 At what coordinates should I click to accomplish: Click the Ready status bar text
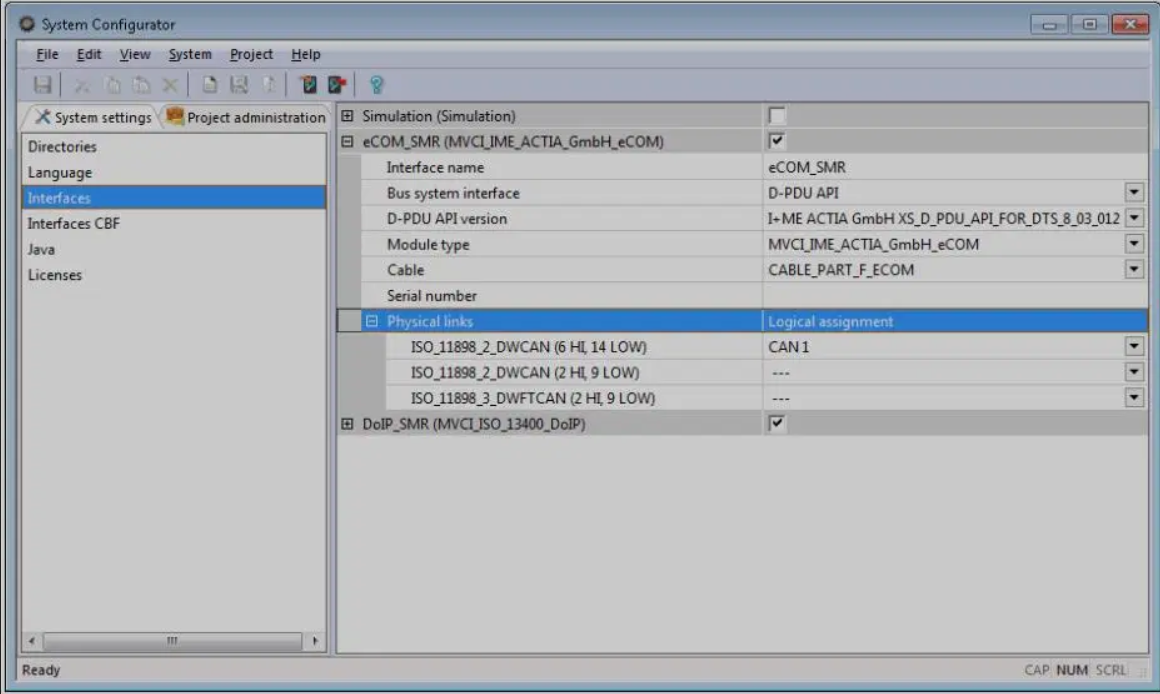coord(41,670)
